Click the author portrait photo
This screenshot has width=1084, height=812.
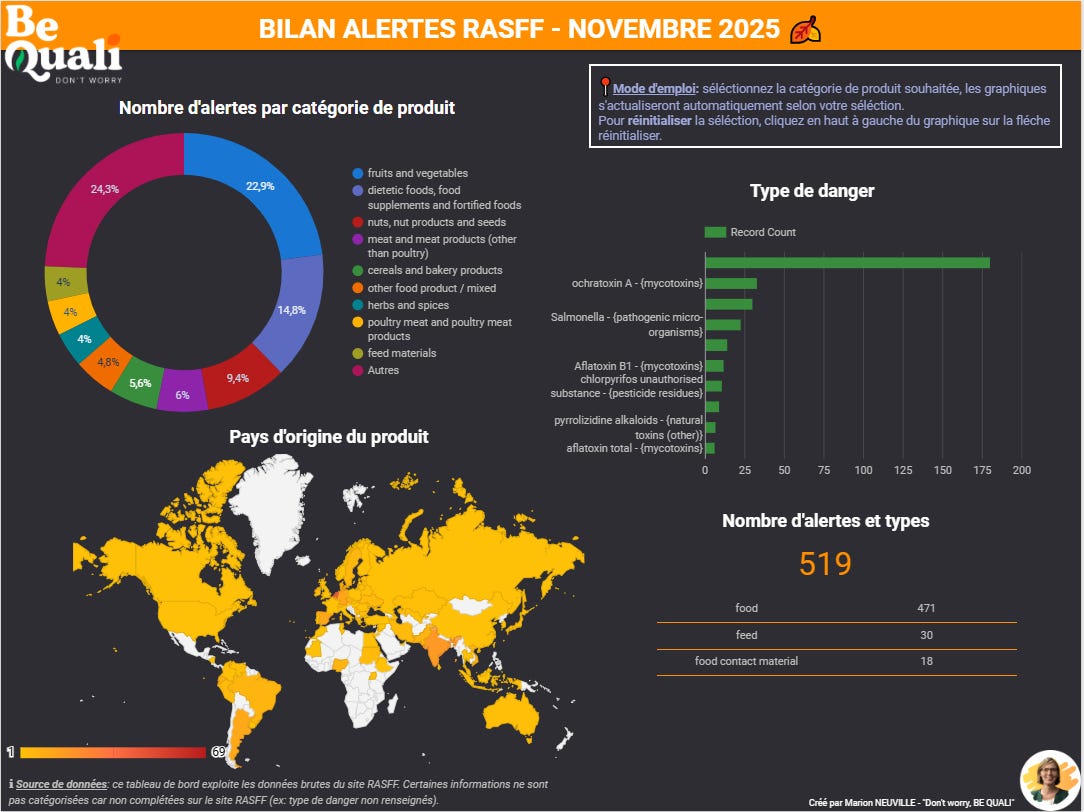[x=1050, y=780]
